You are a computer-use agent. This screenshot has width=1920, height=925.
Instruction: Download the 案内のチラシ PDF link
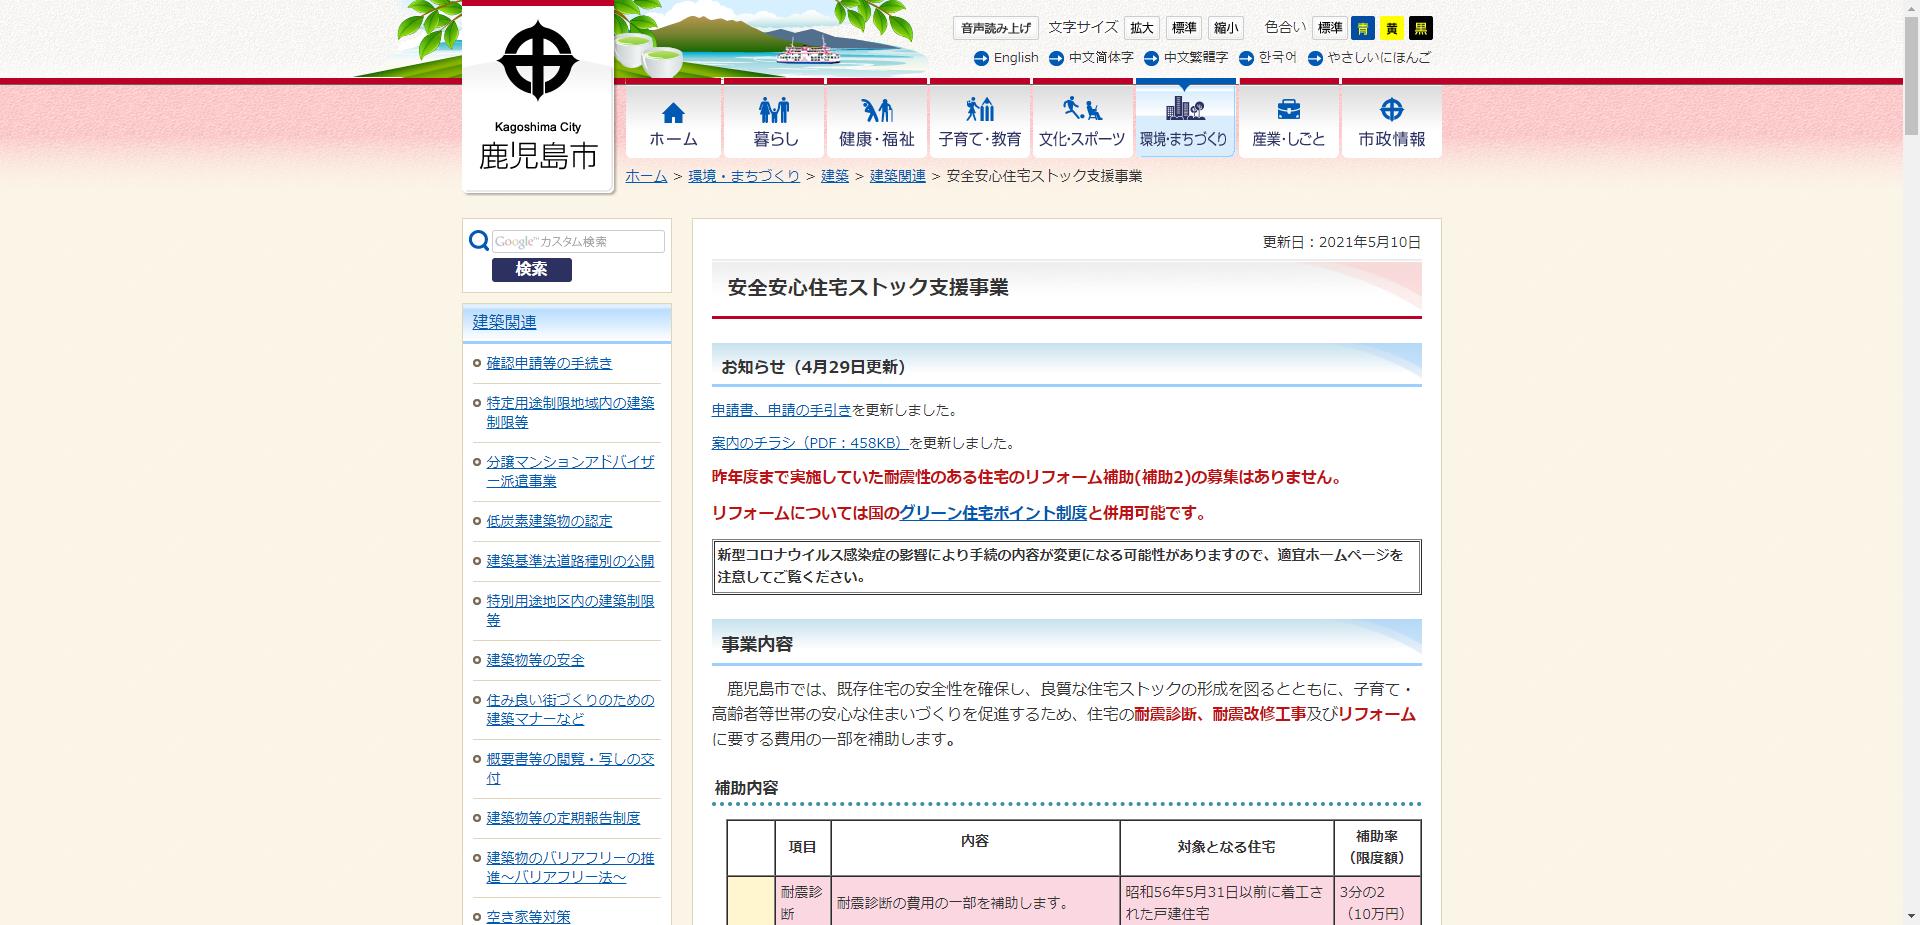point(808,442)
